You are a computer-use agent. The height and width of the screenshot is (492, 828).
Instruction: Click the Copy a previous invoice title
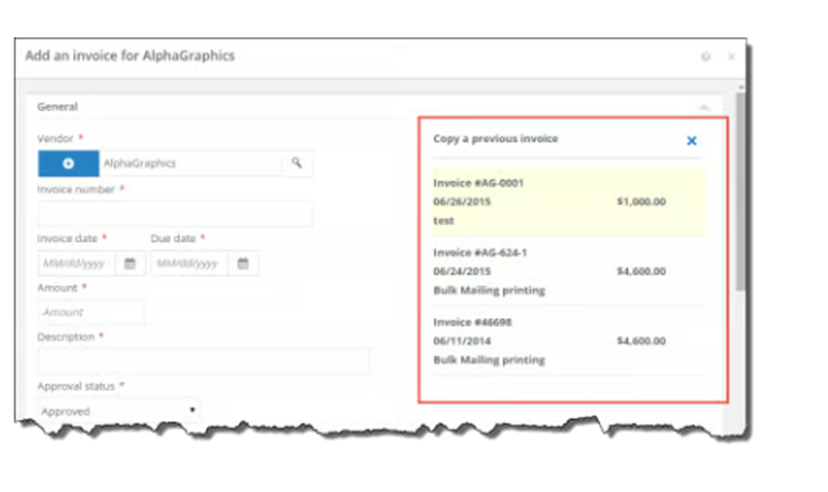coord(495,138)
